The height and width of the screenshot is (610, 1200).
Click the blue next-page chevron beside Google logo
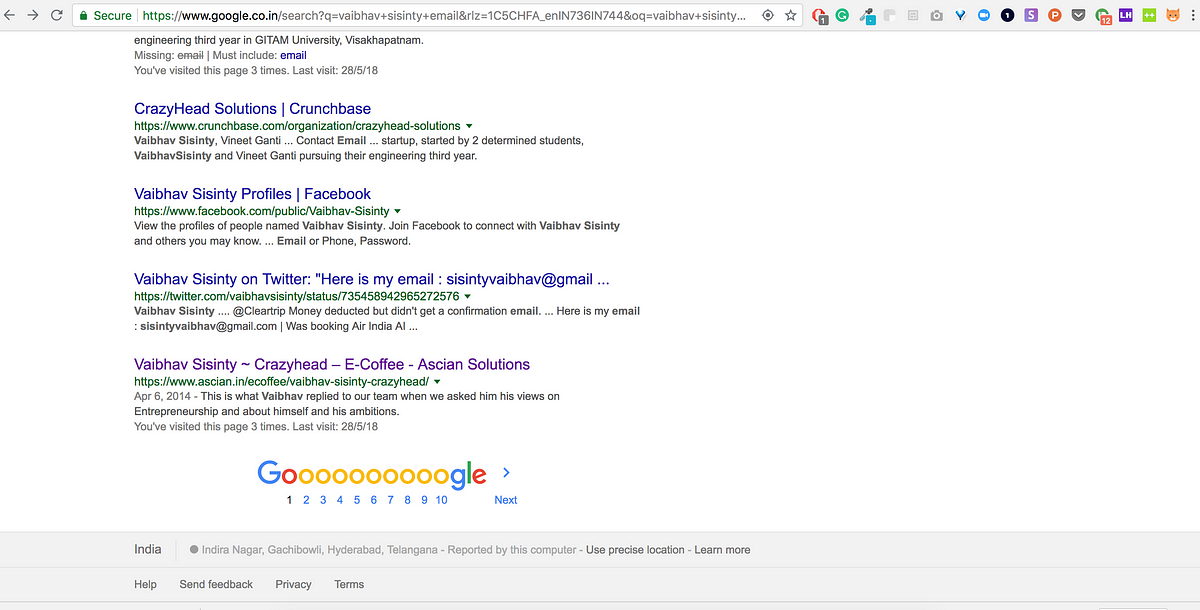pyautogui.click(x=506, y=472)
